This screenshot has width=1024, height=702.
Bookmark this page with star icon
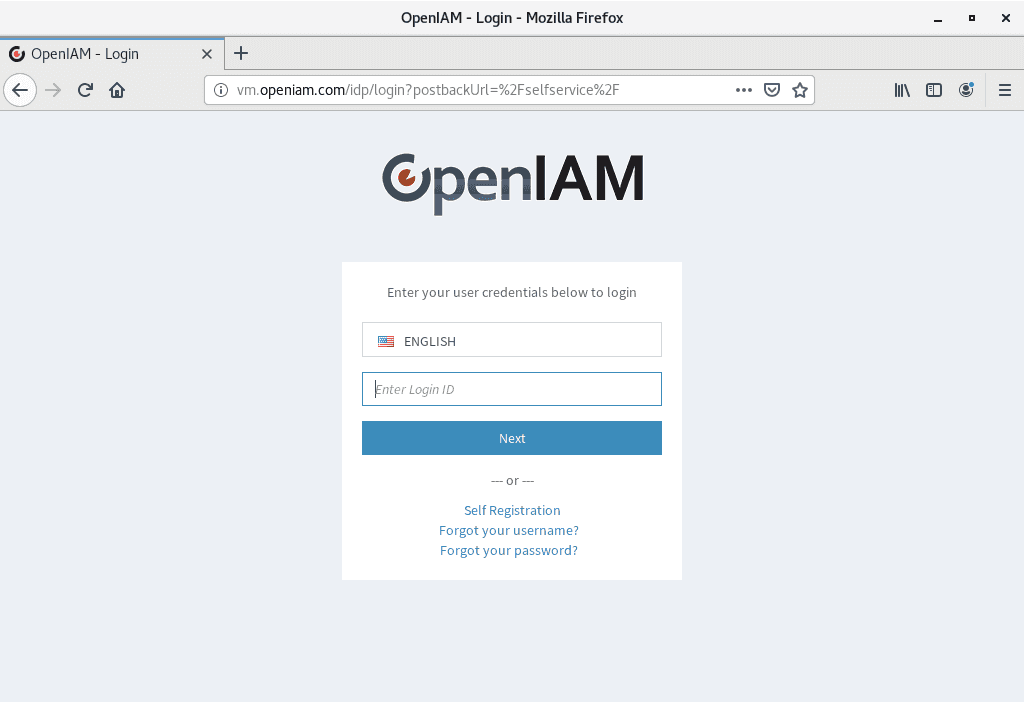point(800,90)
